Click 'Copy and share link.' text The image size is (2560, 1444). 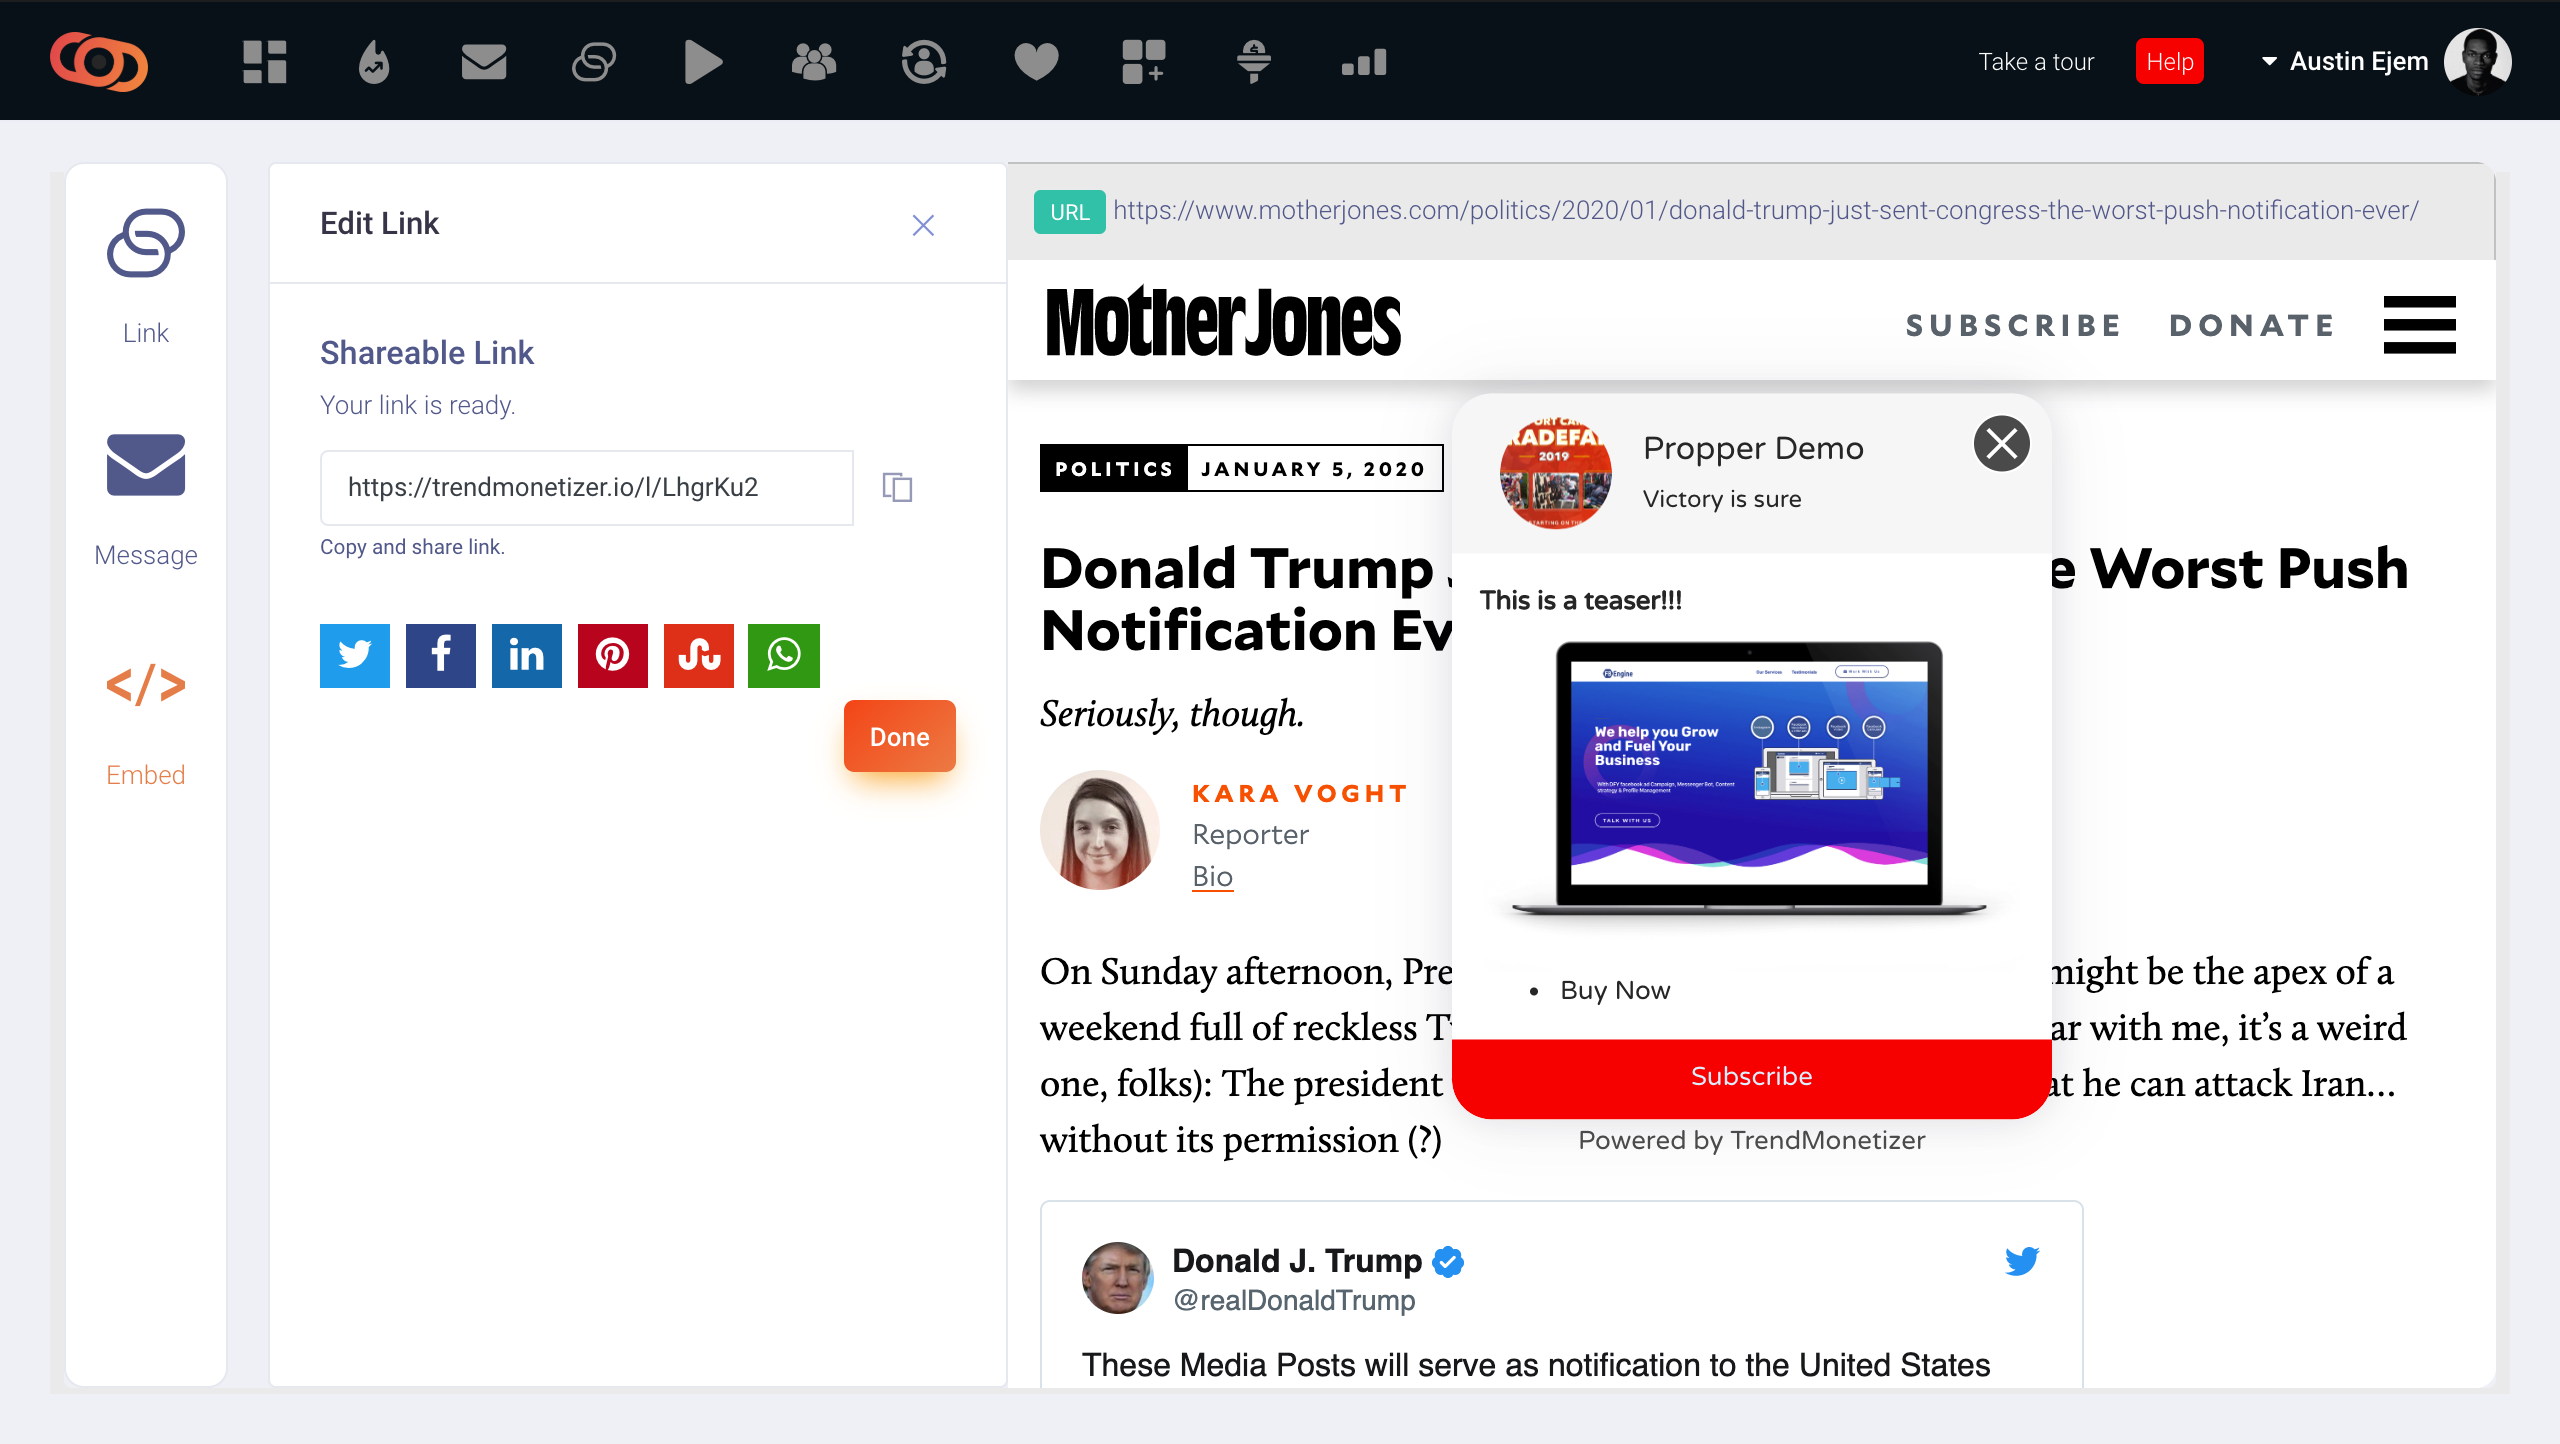coord(412,547)
